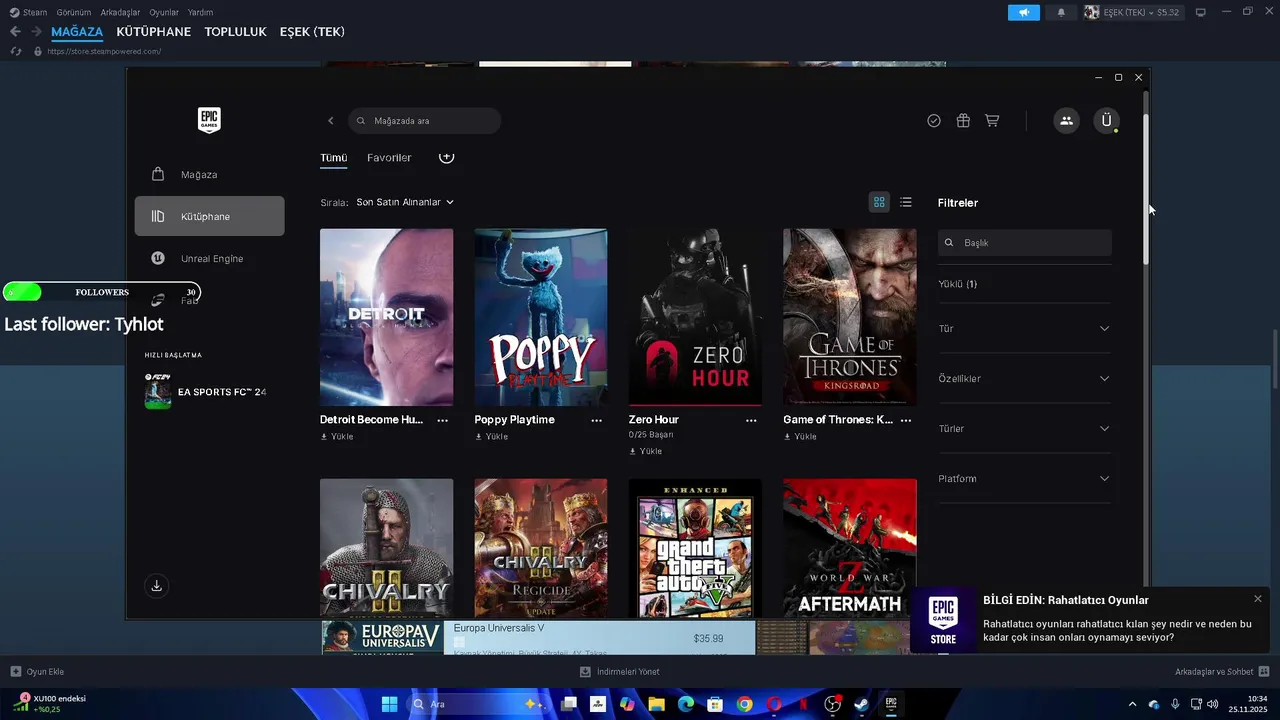This screenshot has width=1280, height=720.
Task: Expand the Türler filter
Action: pyautogui.click(x=1025, y=428)
